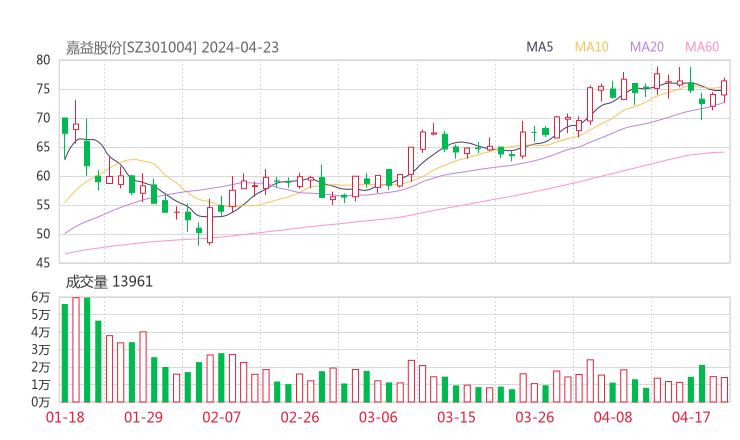Click the 75 price axis label
The width and height of the screenshot is (740, 440).
coord(43,89)
